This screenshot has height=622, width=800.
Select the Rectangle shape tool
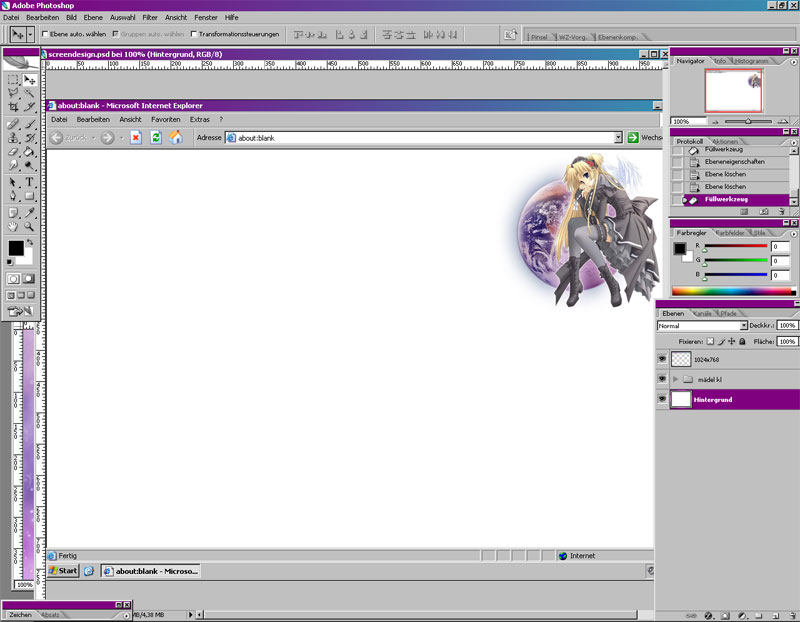(30, 196)
